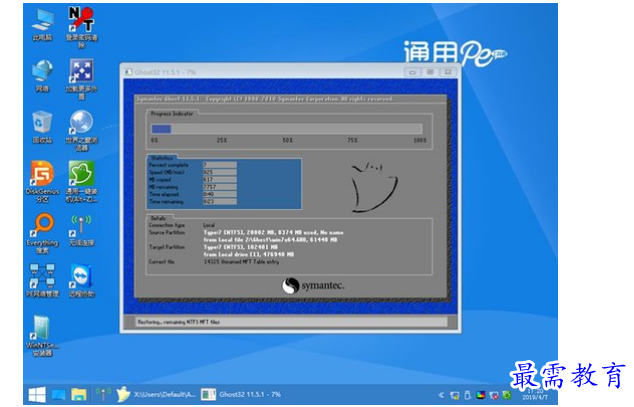The image size is (634, 407).
Task: Open the WinNTSetup installer shortcut
Action: tap(42, 335)
